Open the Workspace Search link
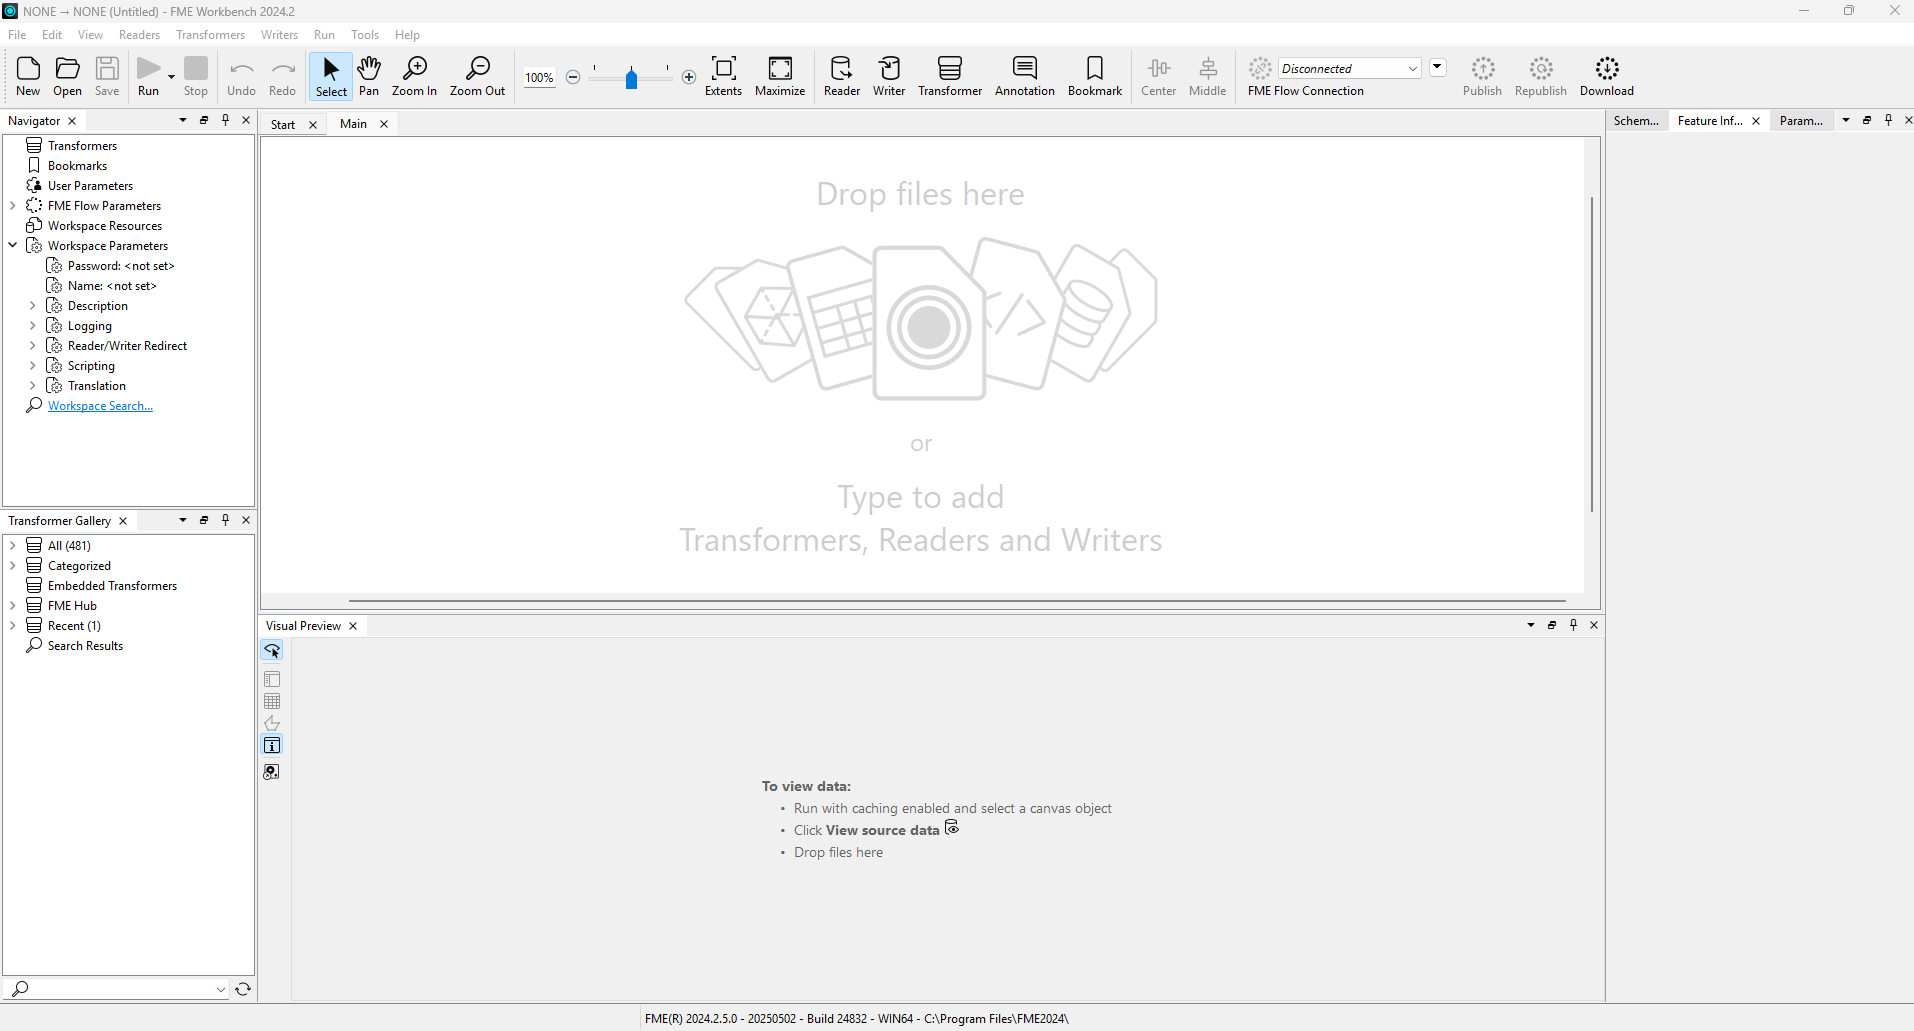The image size is (1914, 1031). 100,406
